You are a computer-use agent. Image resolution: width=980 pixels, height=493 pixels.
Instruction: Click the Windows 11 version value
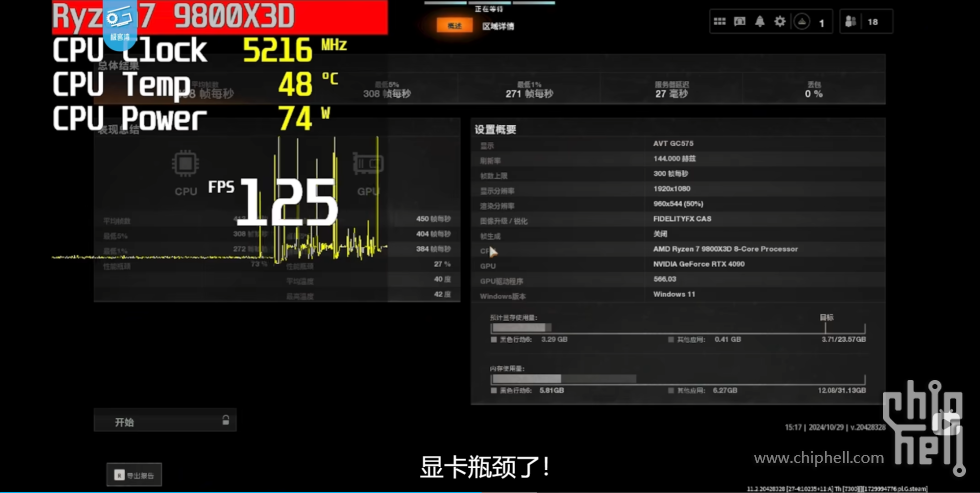pos(674,294)
